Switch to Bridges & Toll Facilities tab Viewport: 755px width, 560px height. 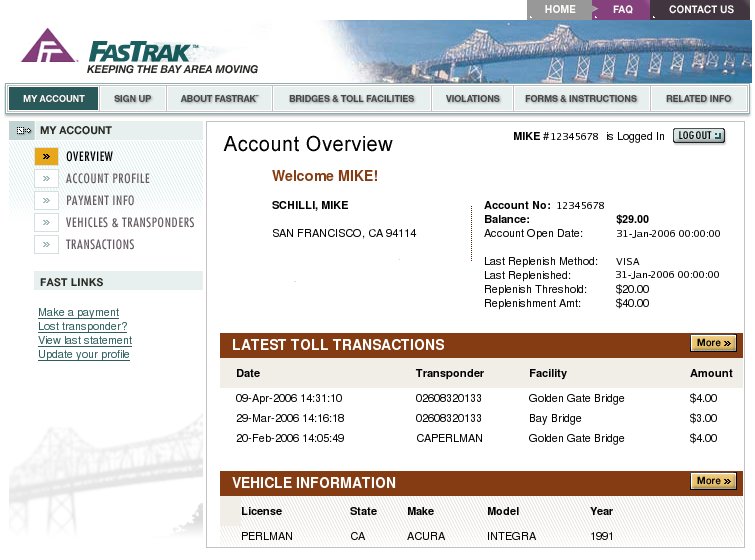tap(351, 99)
